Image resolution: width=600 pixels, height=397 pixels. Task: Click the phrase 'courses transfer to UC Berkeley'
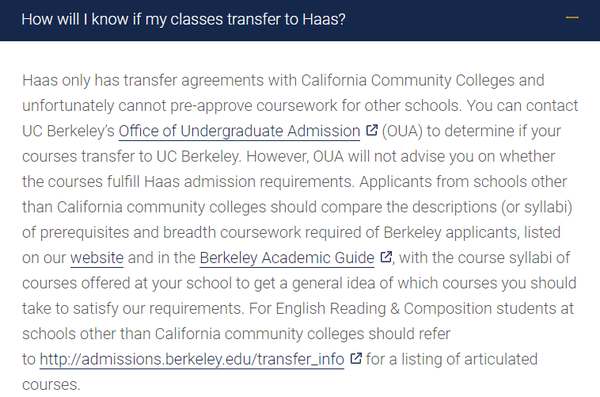coord(132,156)
